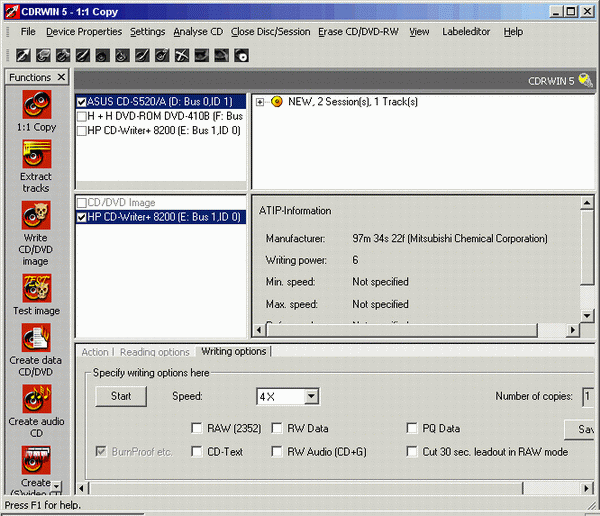Click the yellow disc icon beside NEW session
The height and width of the screenshot is (516, 600).
pyautogui.click(x=277, y=101)
